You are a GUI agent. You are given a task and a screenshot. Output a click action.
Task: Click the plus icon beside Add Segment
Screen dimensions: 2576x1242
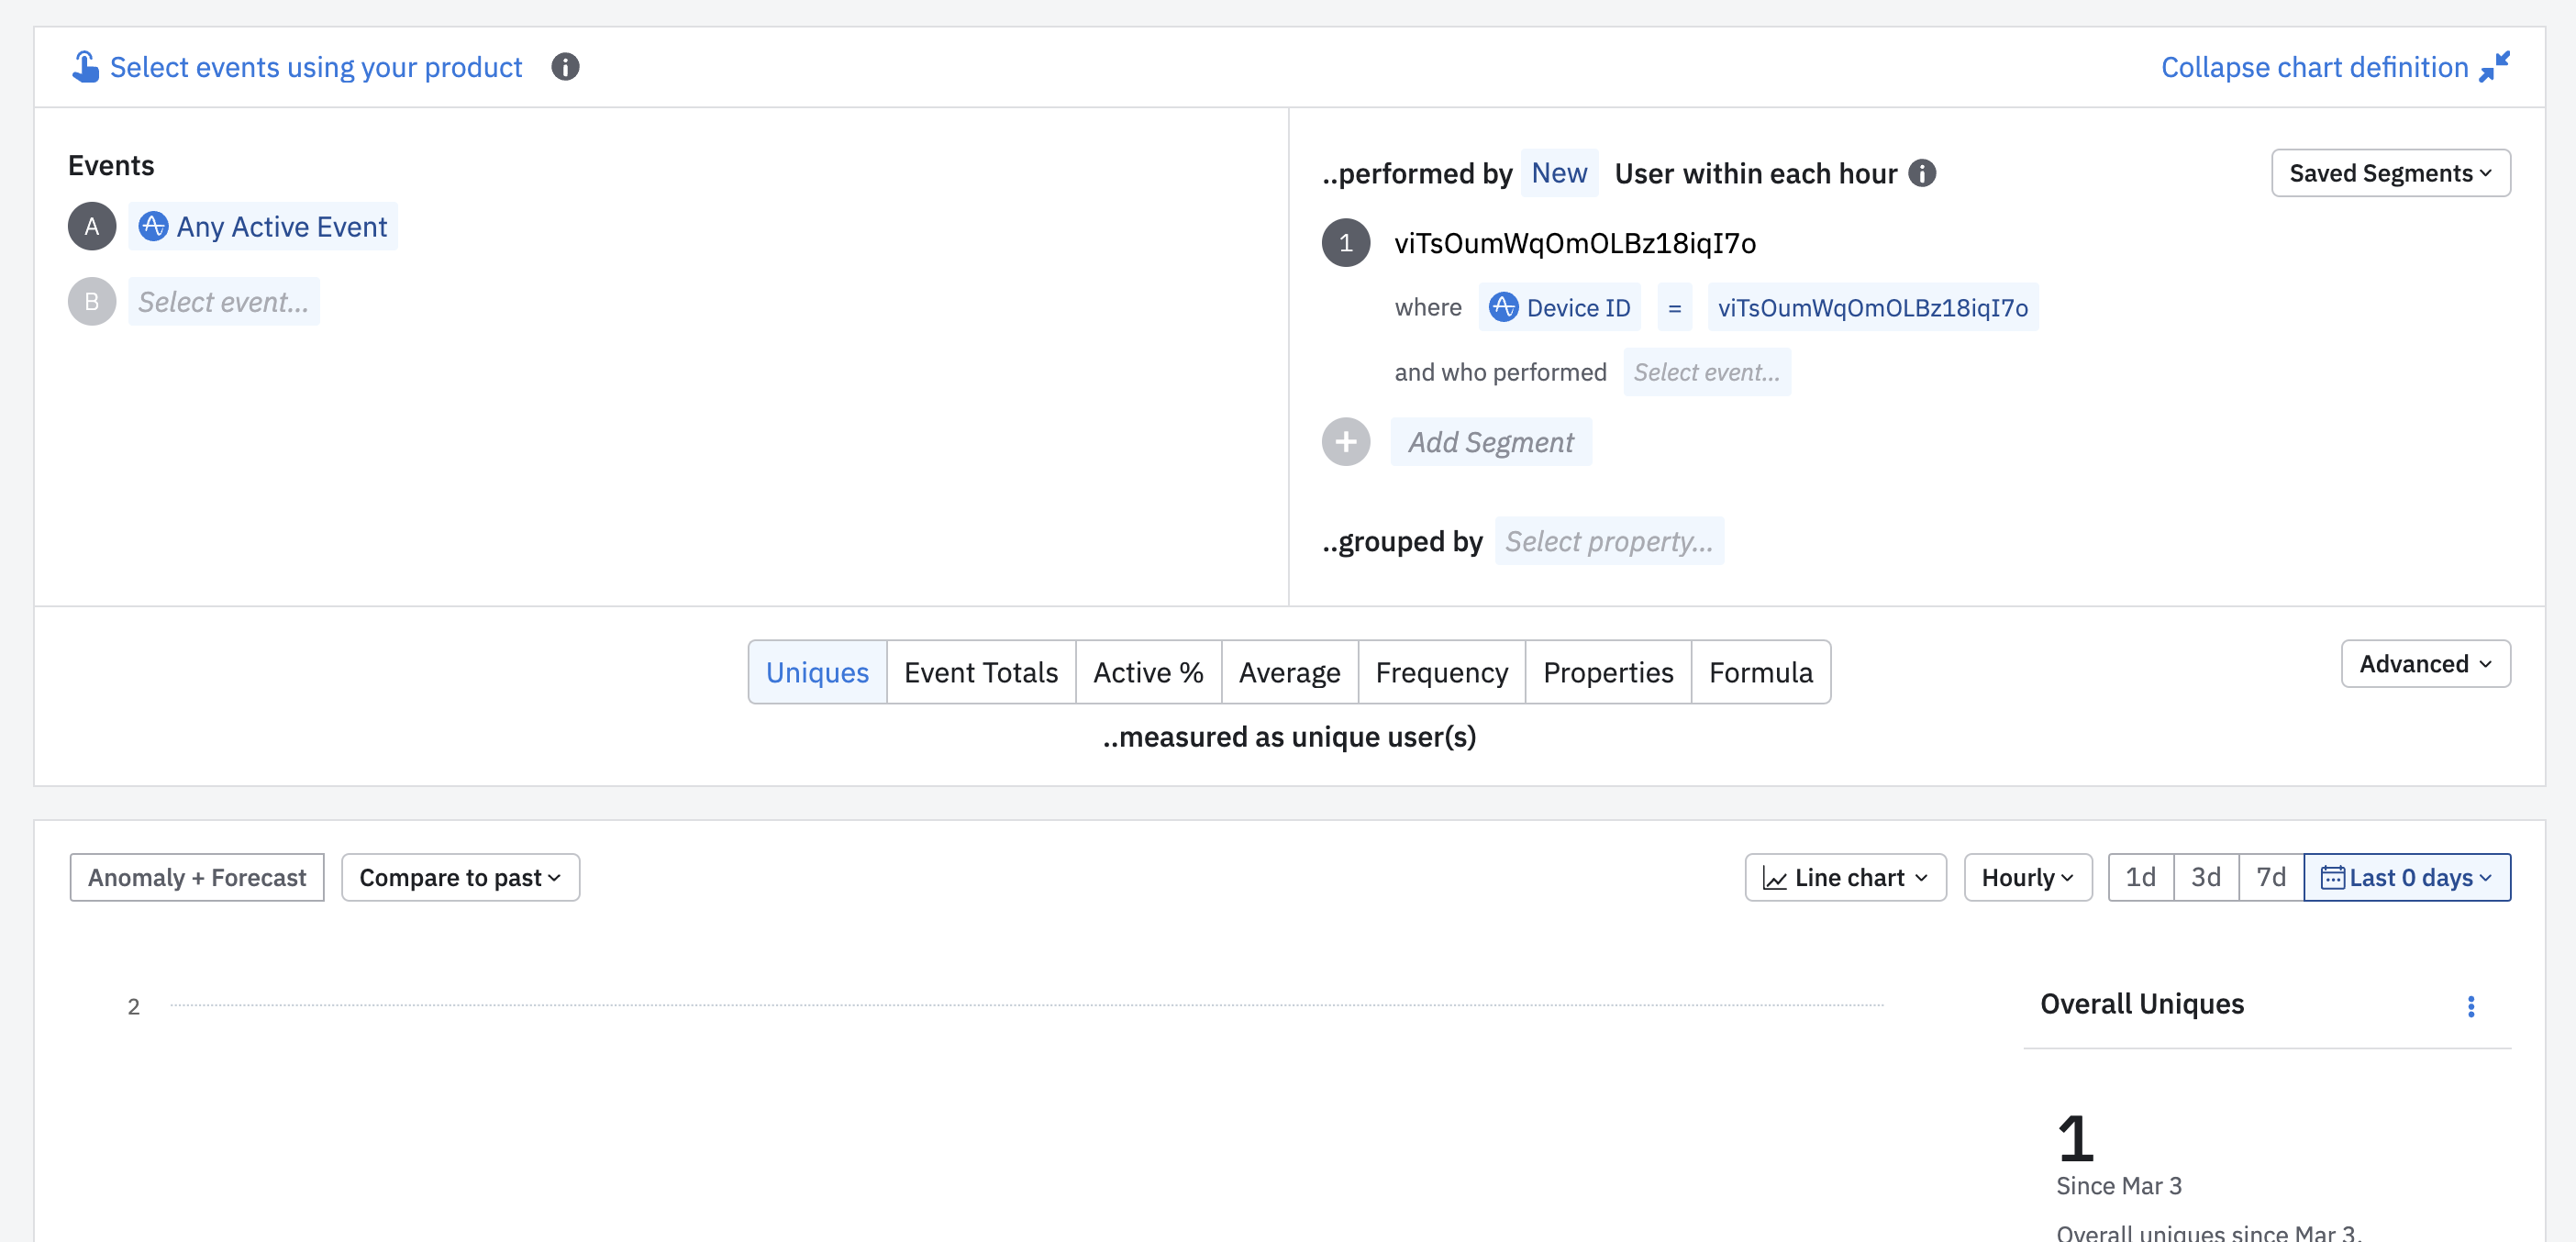point(1345,442)
